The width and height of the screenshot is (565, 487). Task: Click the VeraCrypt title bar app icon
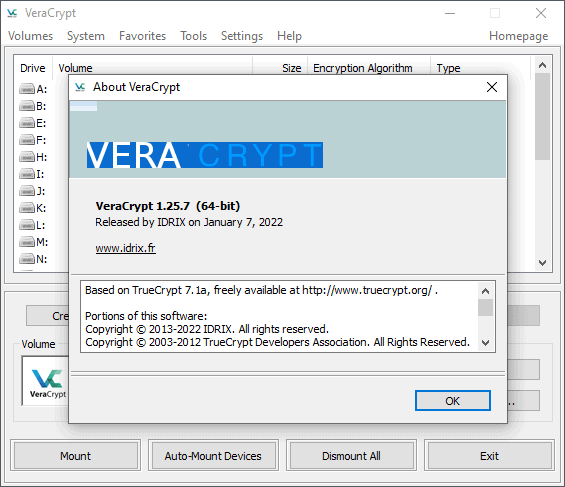(x=12, y=13)
